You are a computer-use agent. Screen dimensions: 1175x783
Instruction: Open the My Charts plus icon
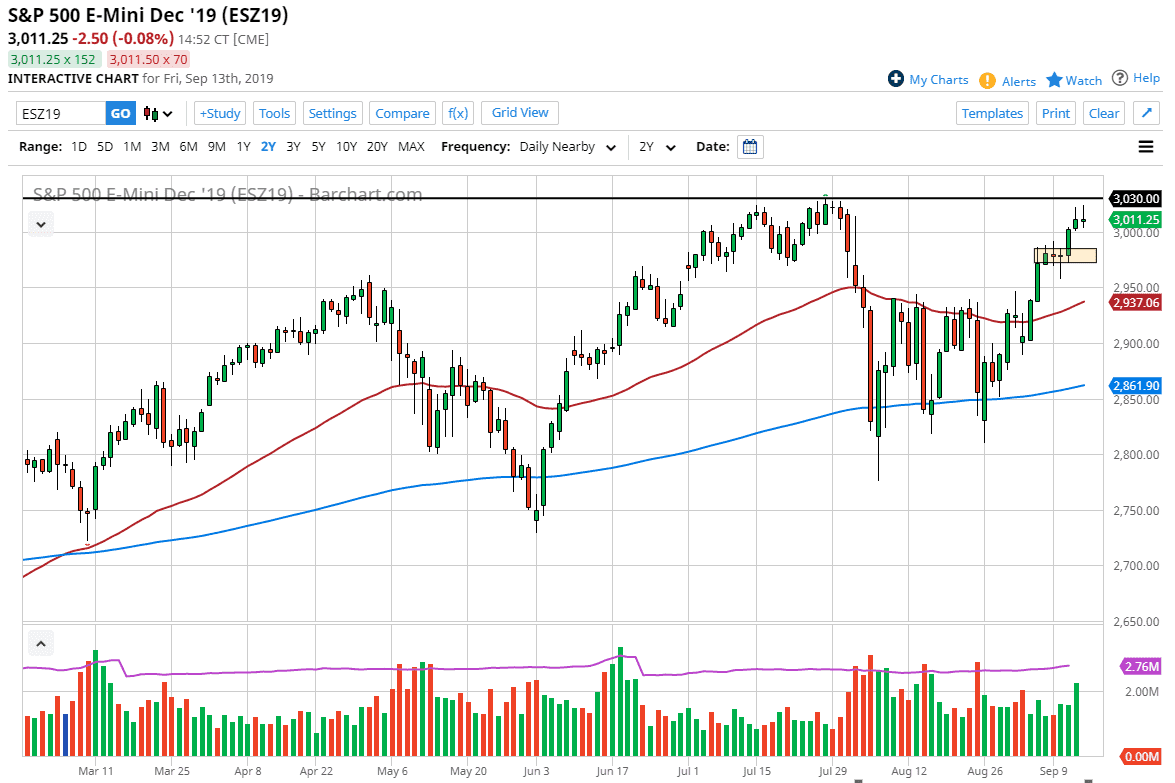point(896,79)
